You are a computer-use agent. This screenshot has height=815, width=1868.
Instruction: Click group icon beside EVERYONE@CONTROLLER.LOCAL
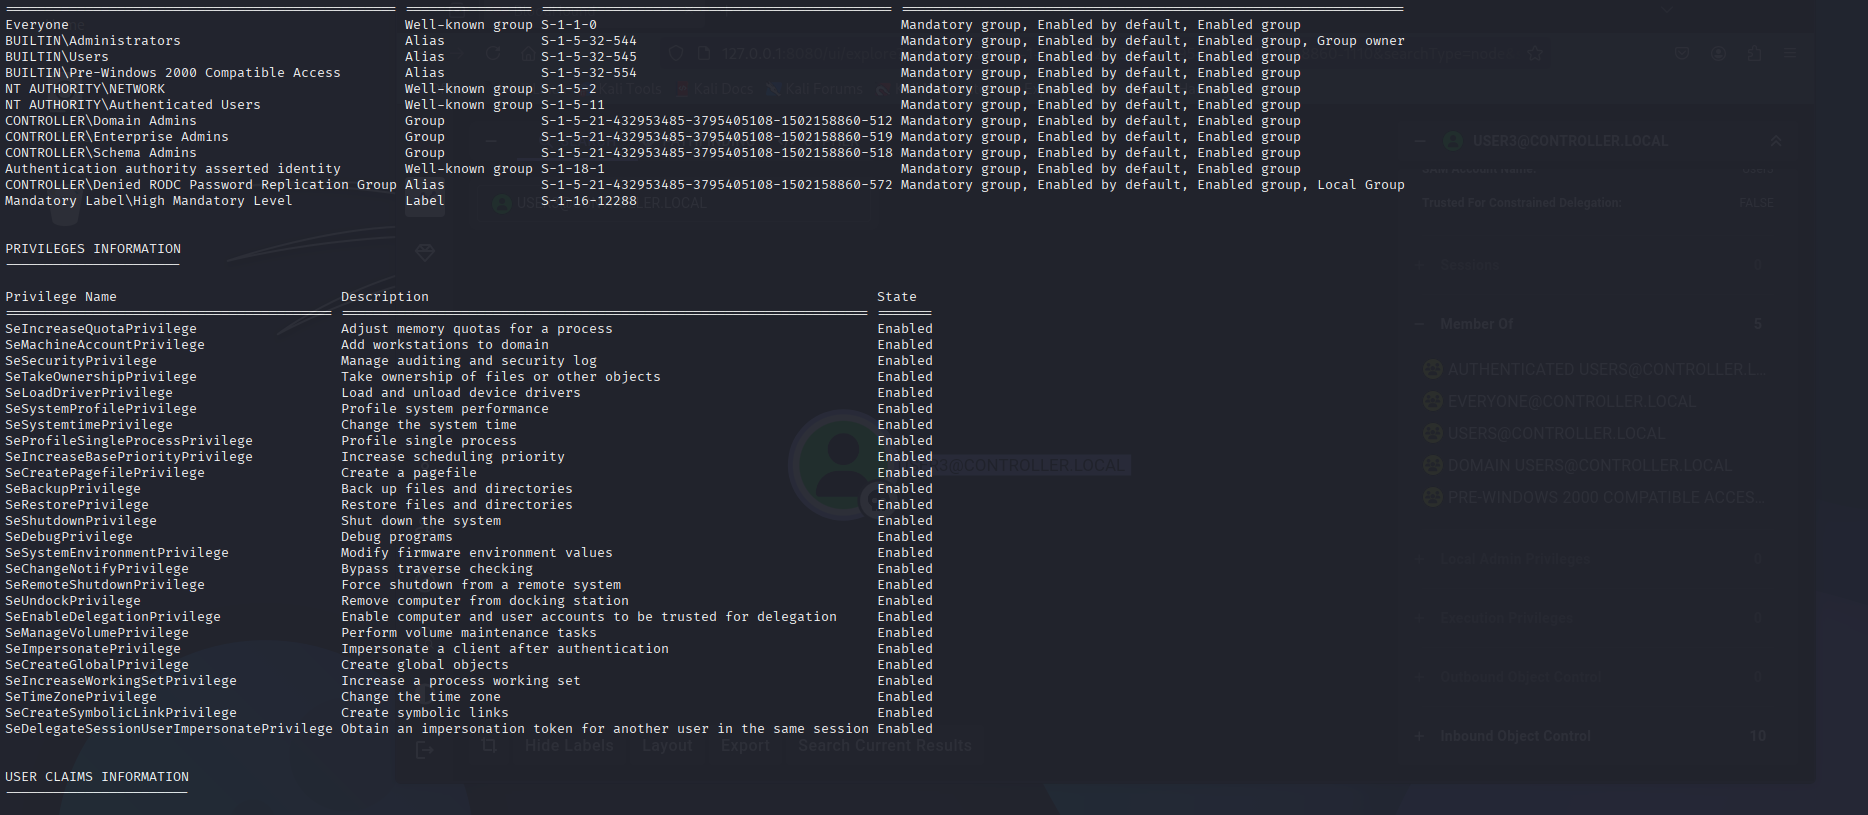click(x=1433, y=401)
